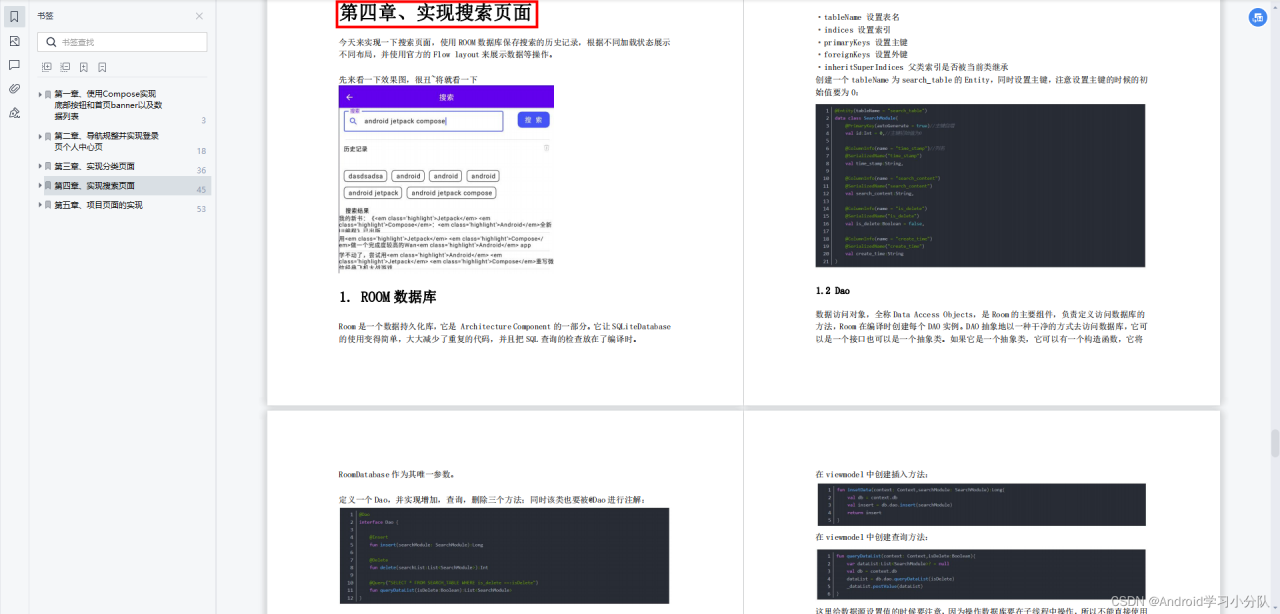
Task: Focus the 书签查找 search field
Action: (x=122, y=42)
